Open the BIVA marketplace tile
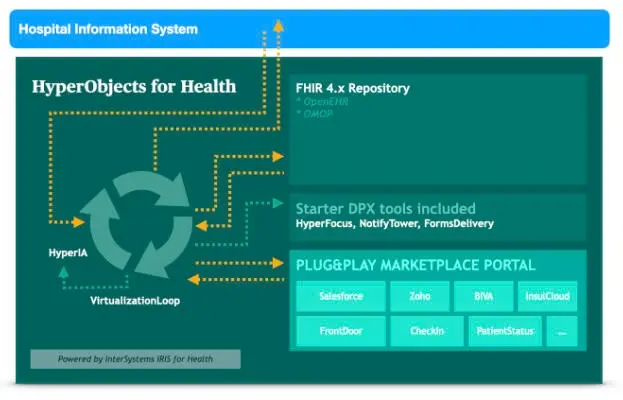 (x=484, y=296)
